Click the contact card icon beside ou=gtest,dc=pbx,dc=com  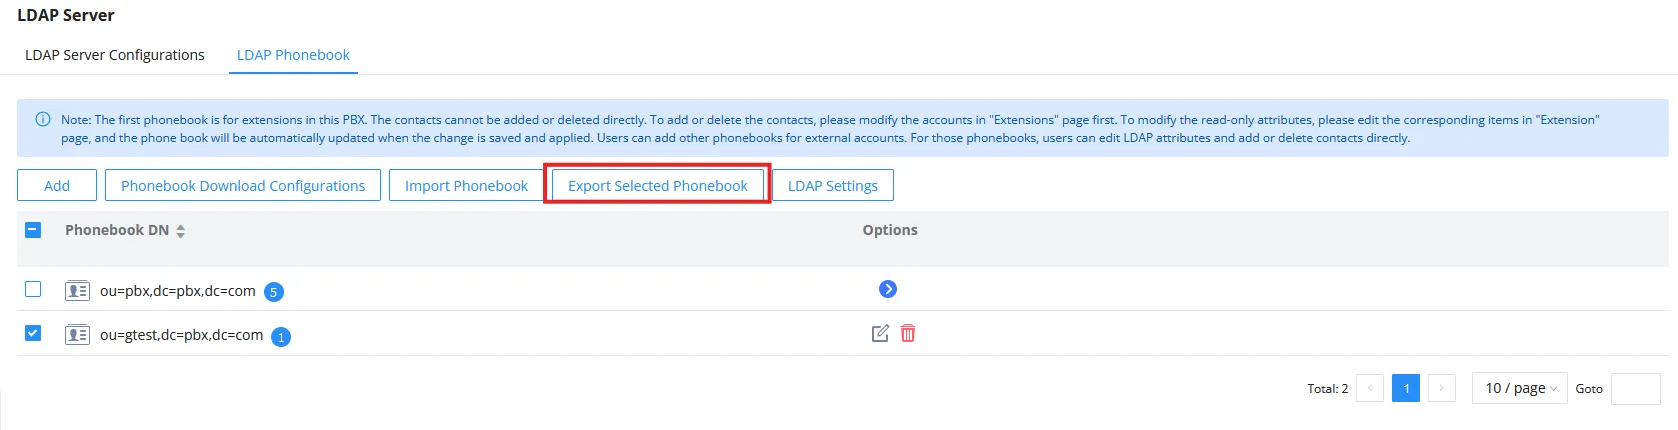(x=77, y=335)
